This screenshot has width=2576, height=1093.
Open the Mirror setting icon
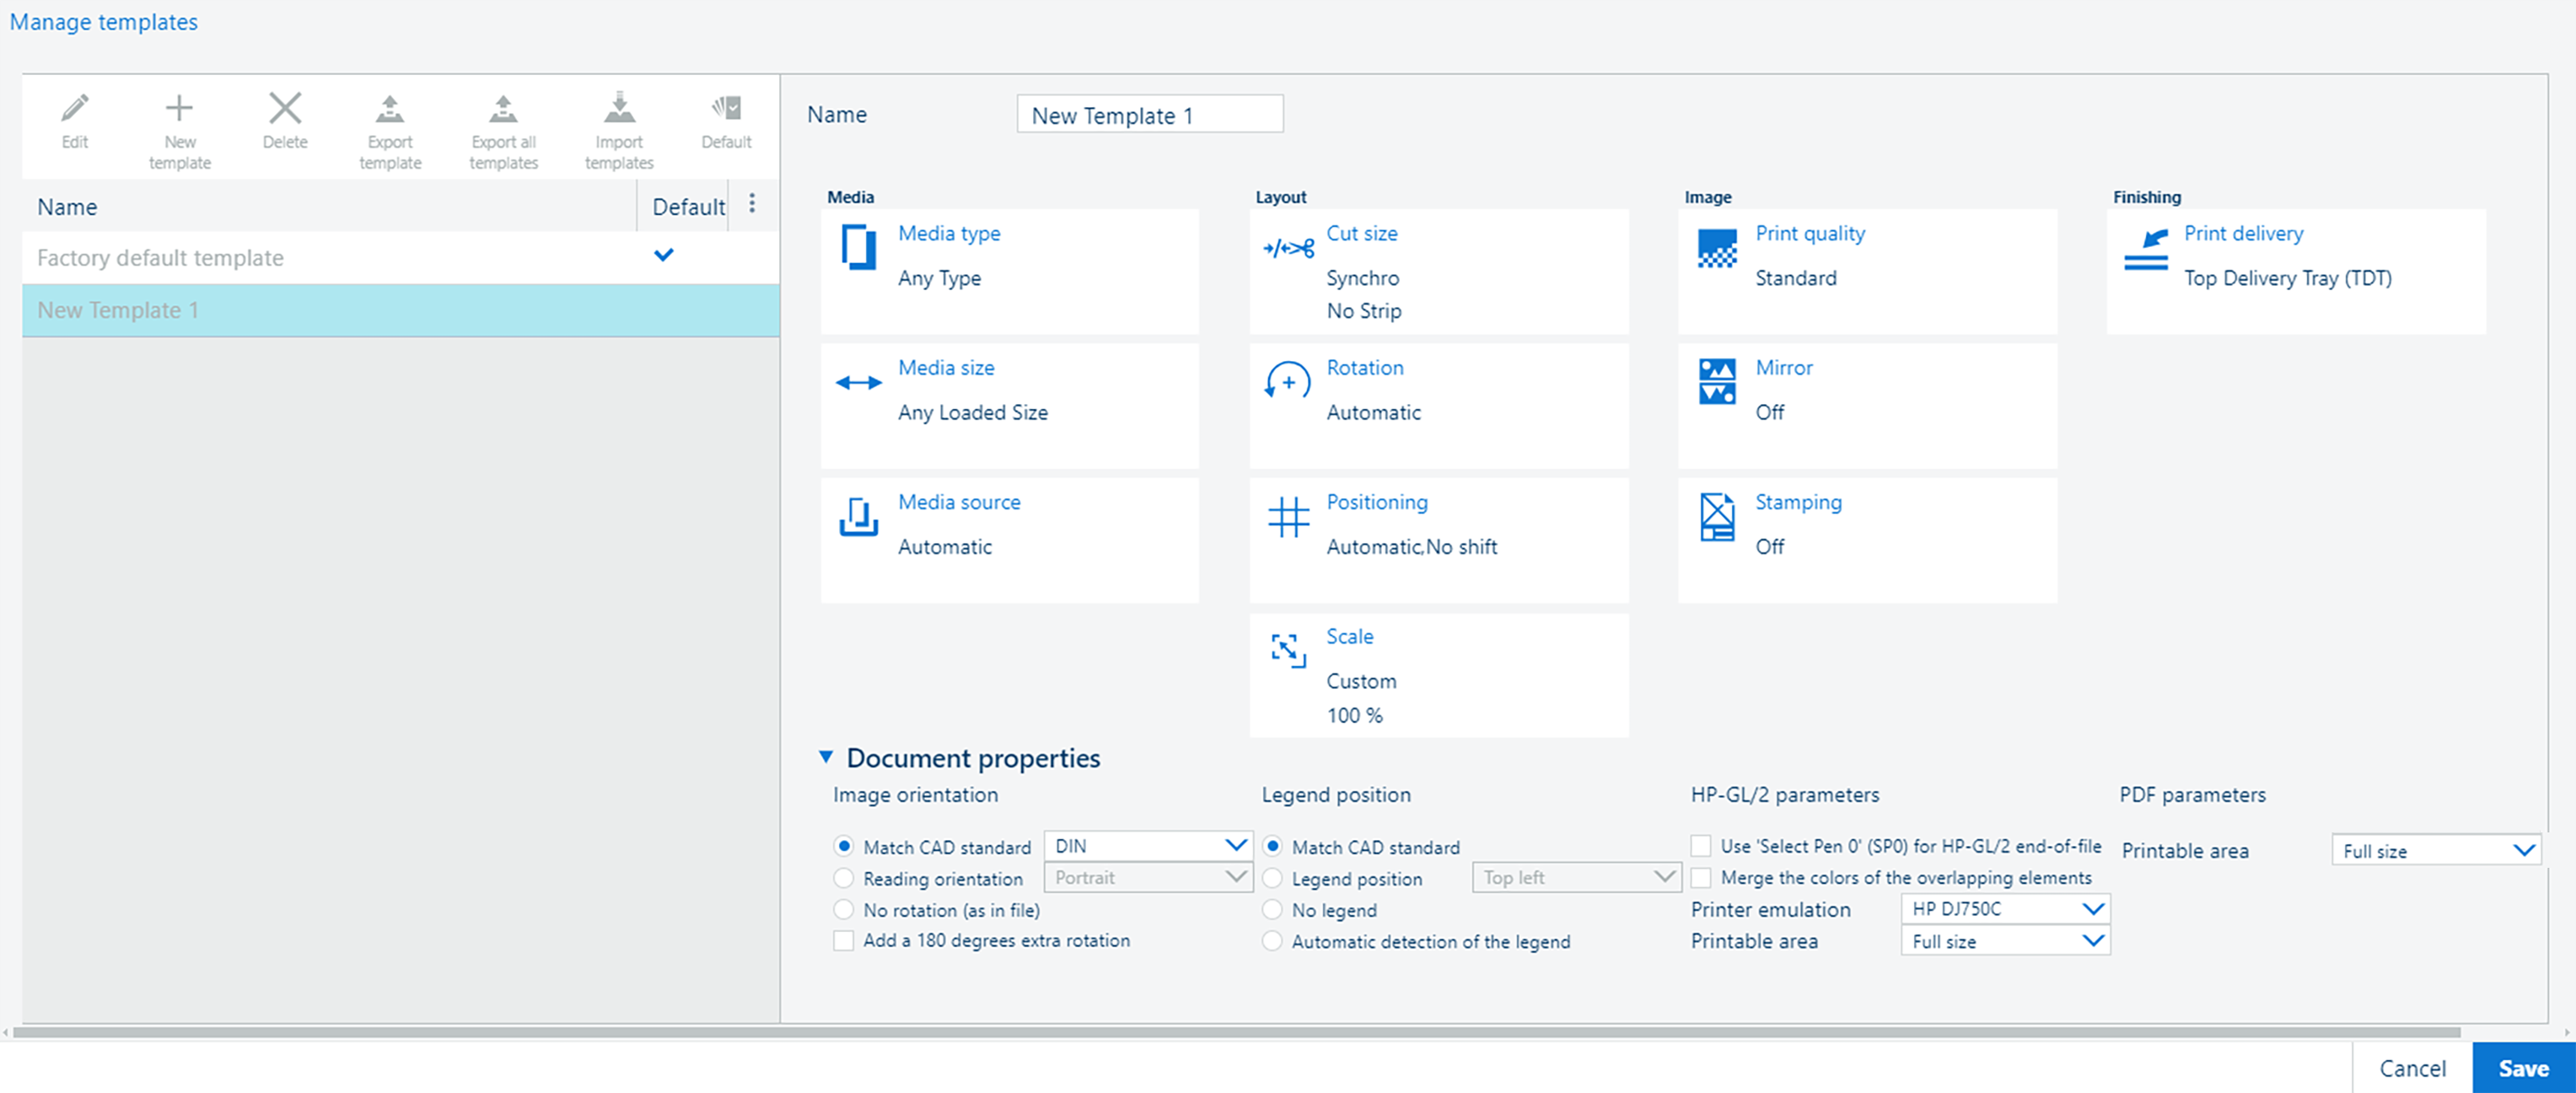point(1717,382)
